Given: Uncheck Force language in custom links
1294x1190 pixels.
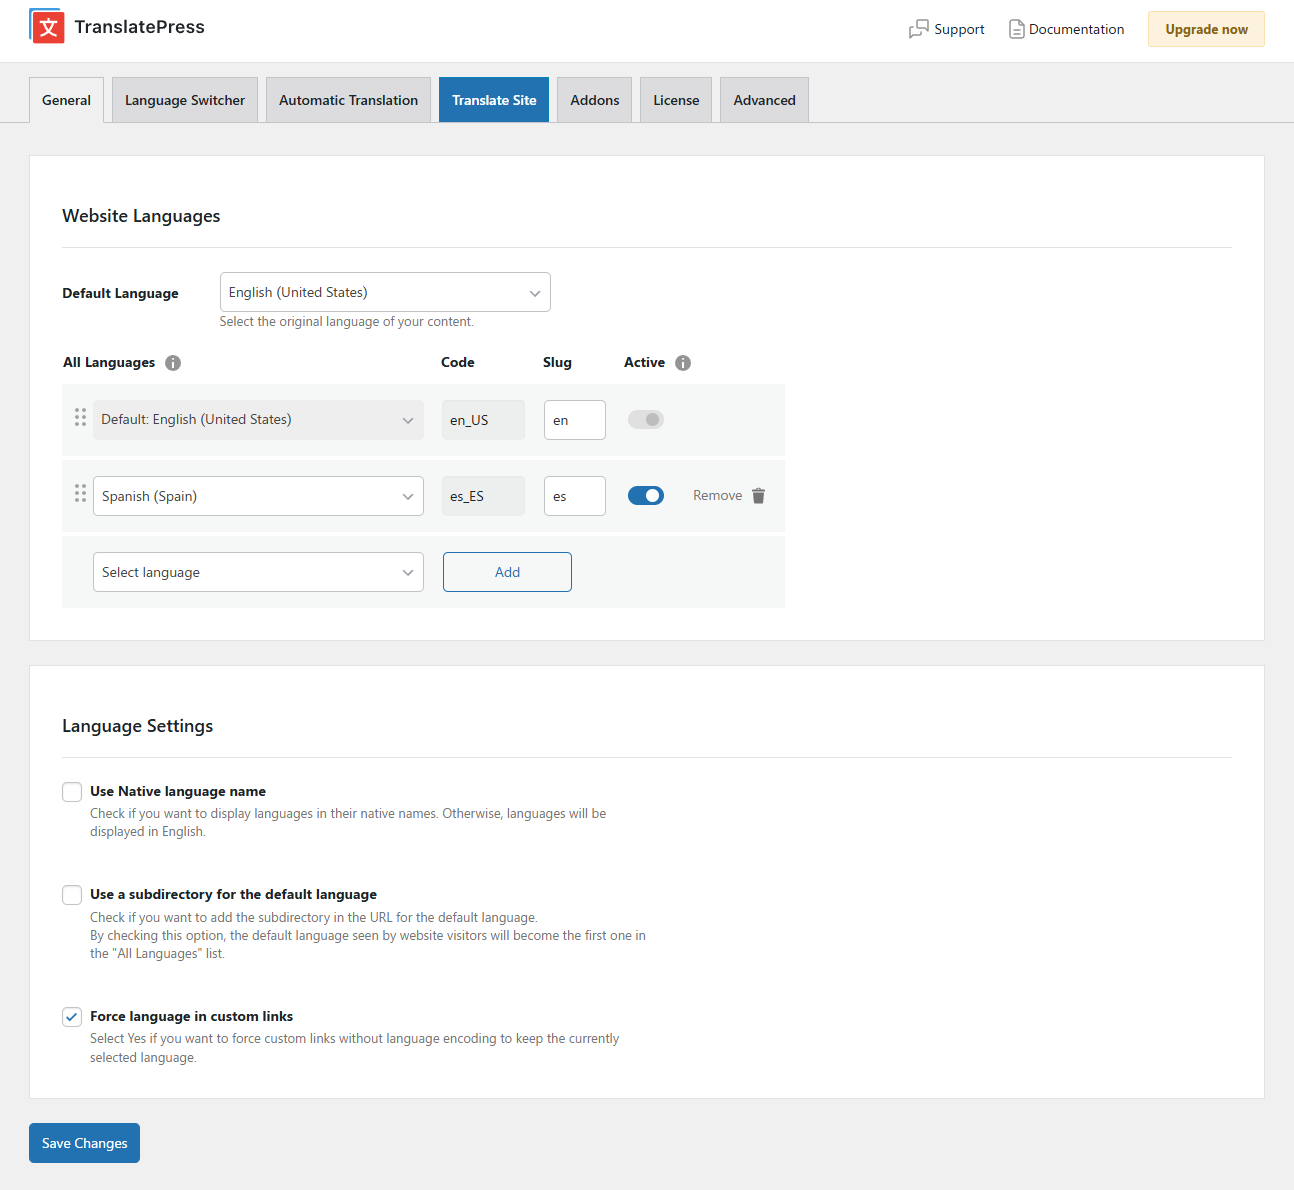Looking at the screenshot, I should click(x=72, y=1017).
